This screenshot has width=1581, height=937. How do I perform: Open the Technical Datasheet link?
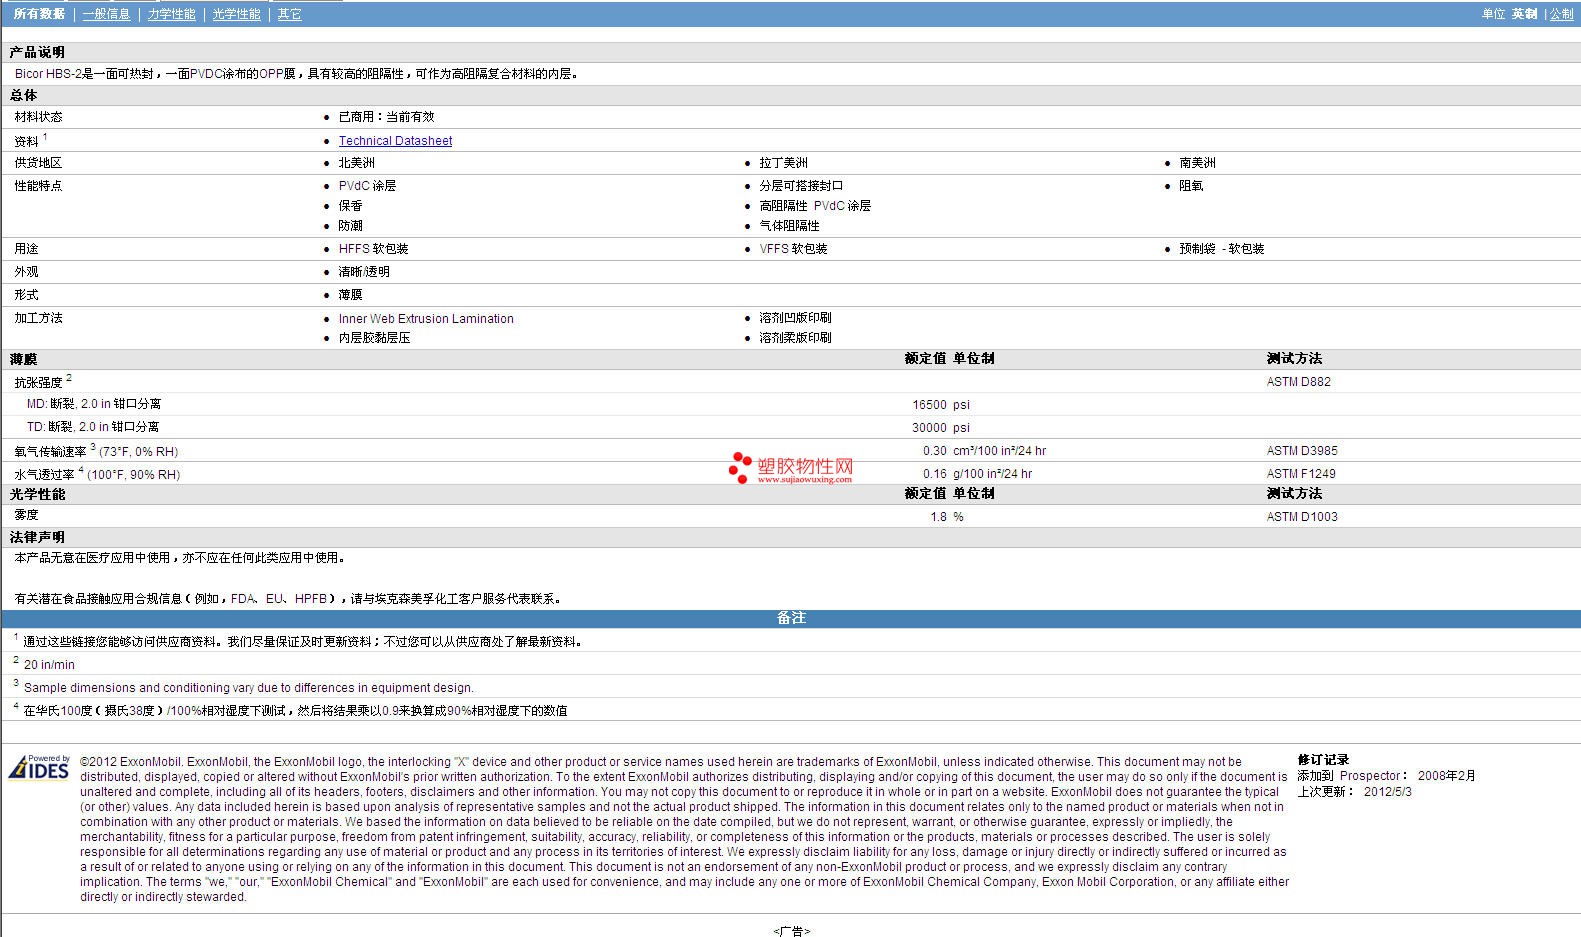click(395, 141)
